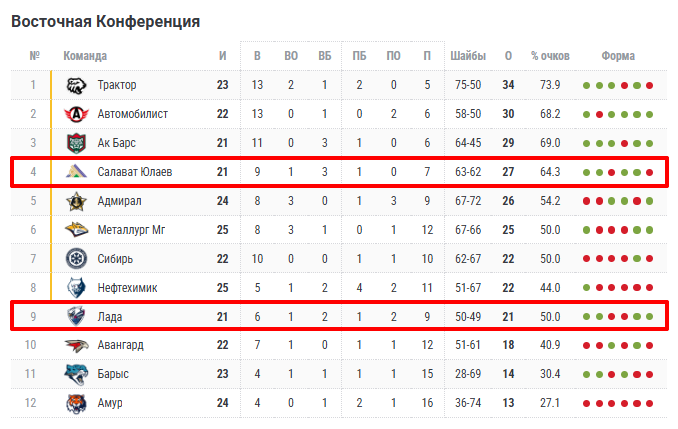Click the Металлург Мг team logo
Viewport: 678px width, 429px height.
click(77, 230)
